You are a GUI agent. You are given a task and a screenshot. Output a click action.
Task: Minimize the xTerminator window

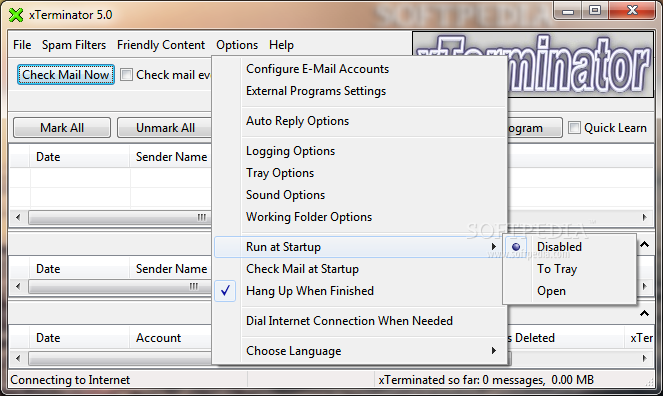[568, 11]
